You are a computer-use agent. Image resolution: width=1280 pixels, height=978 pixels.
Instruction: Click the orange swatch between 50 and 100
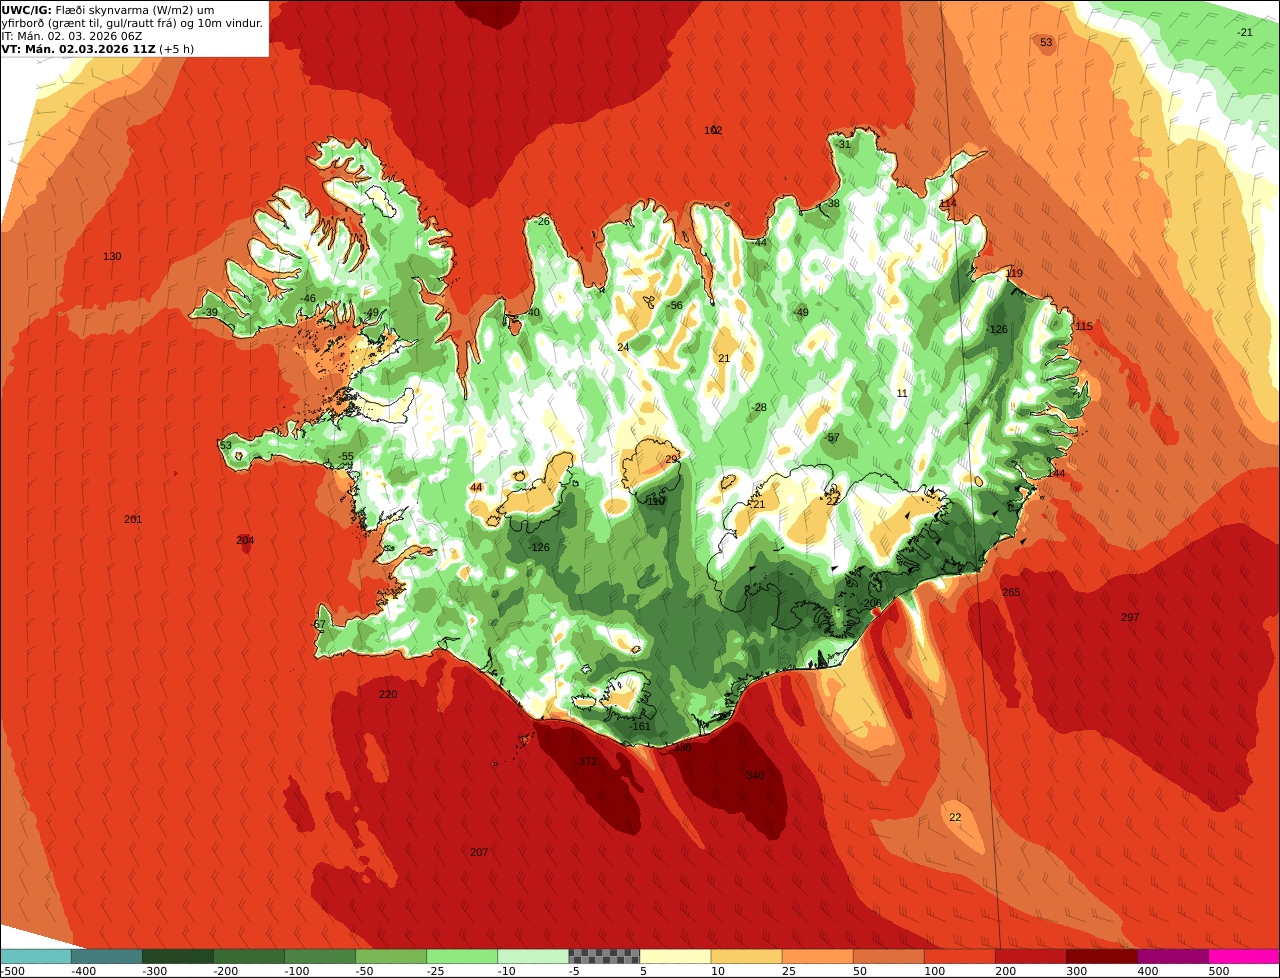click(x=887, y=956)
